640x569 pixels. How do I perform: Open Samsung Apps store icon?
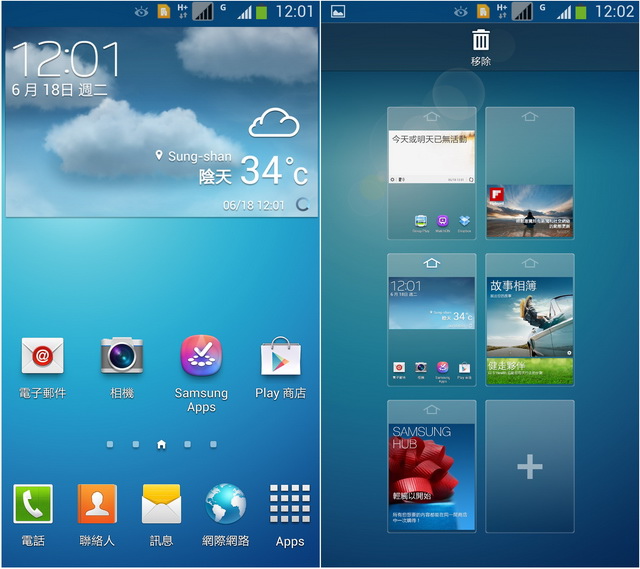[201, 356]
